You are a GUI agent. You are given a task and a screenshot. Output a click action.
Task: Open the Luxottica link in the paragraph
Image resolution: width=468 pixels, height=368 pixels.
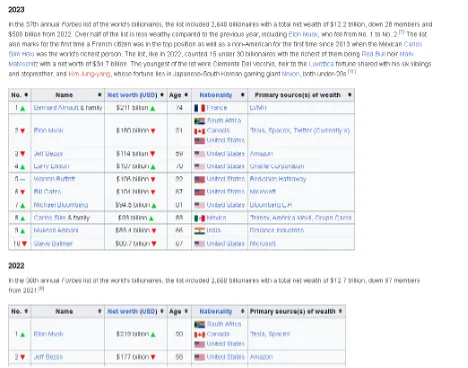[x=321, y=64]
